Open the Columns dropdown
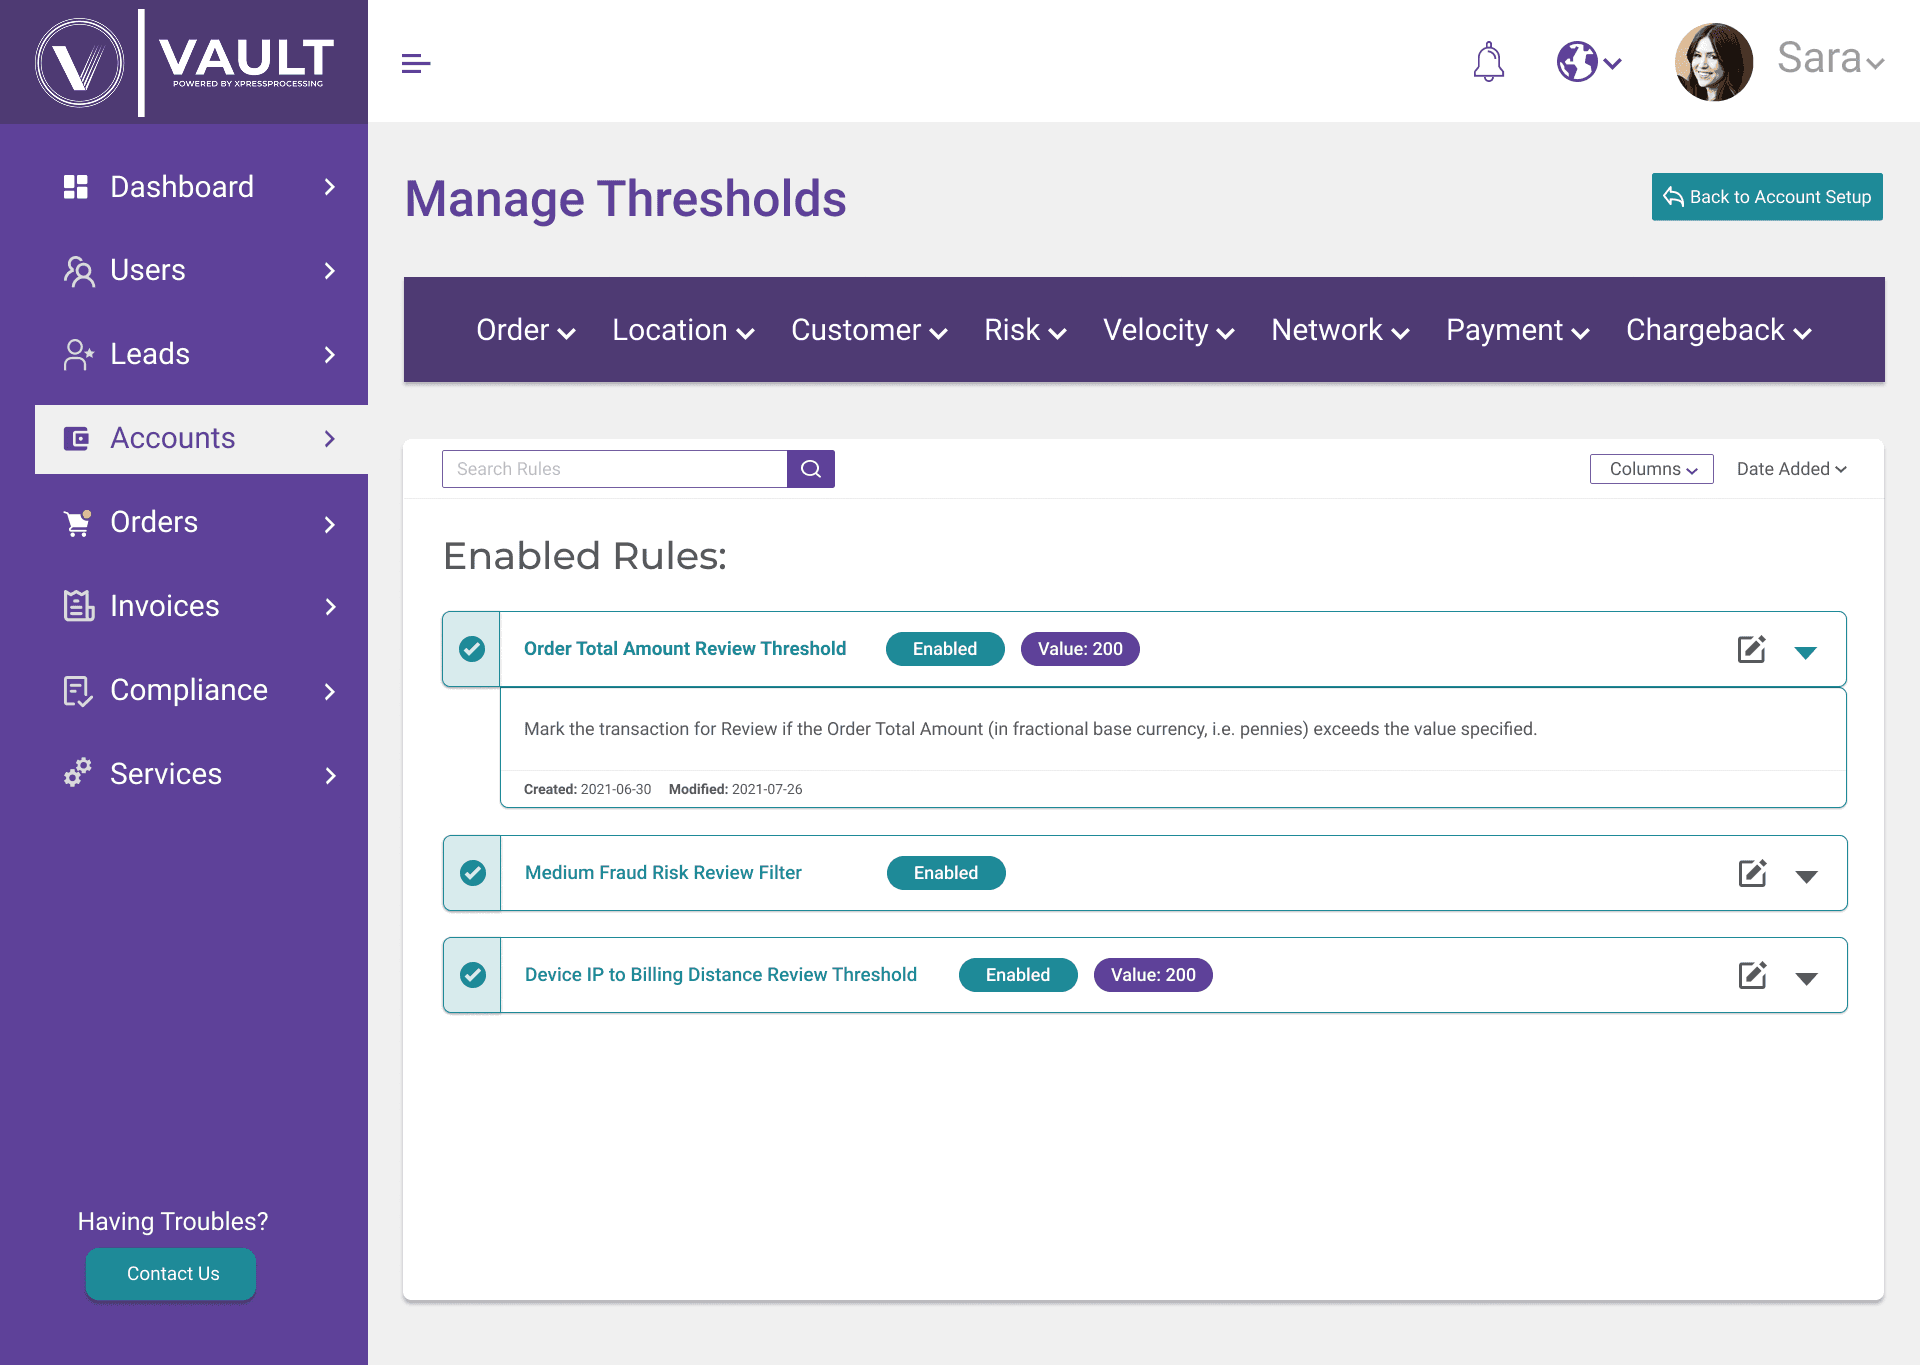Screen dimensions: 1920x1365 [x=1652, y=469]
